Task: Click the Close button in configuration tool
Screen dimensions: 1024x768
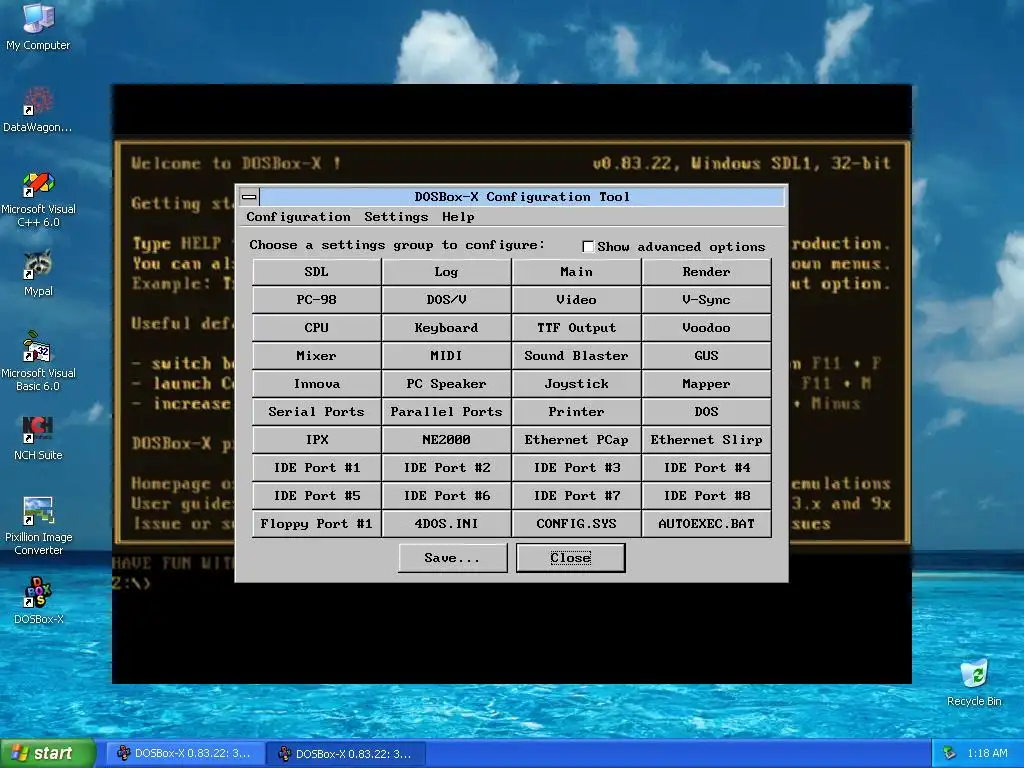Action: (x=571, y=558)
